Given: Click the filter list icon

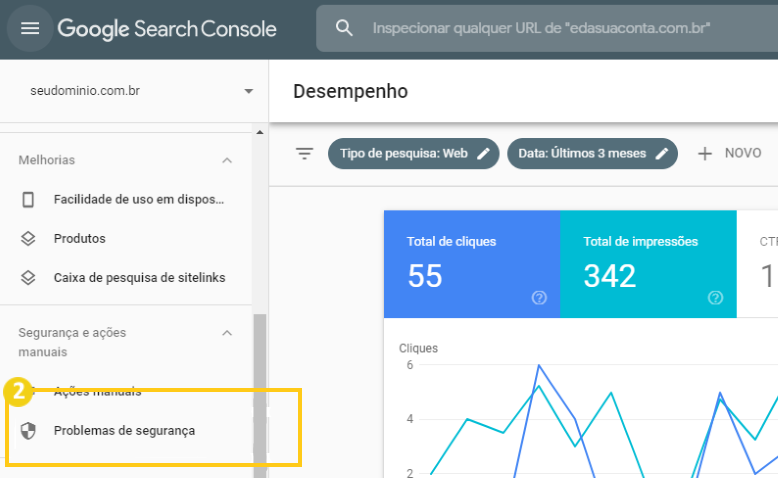Looking at the screenshot, I should pyautogui.click(x=305, y=153).
